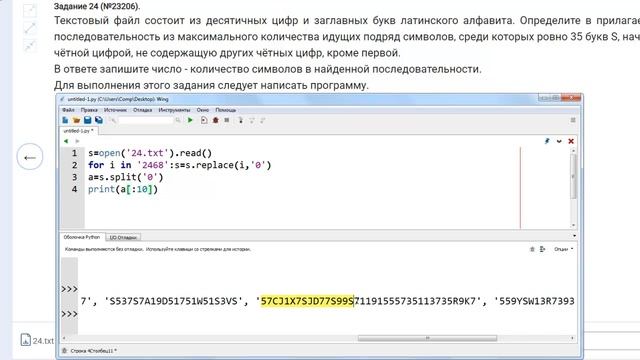
Task: Click the debug file icon next to play
Action: [204, 120]
